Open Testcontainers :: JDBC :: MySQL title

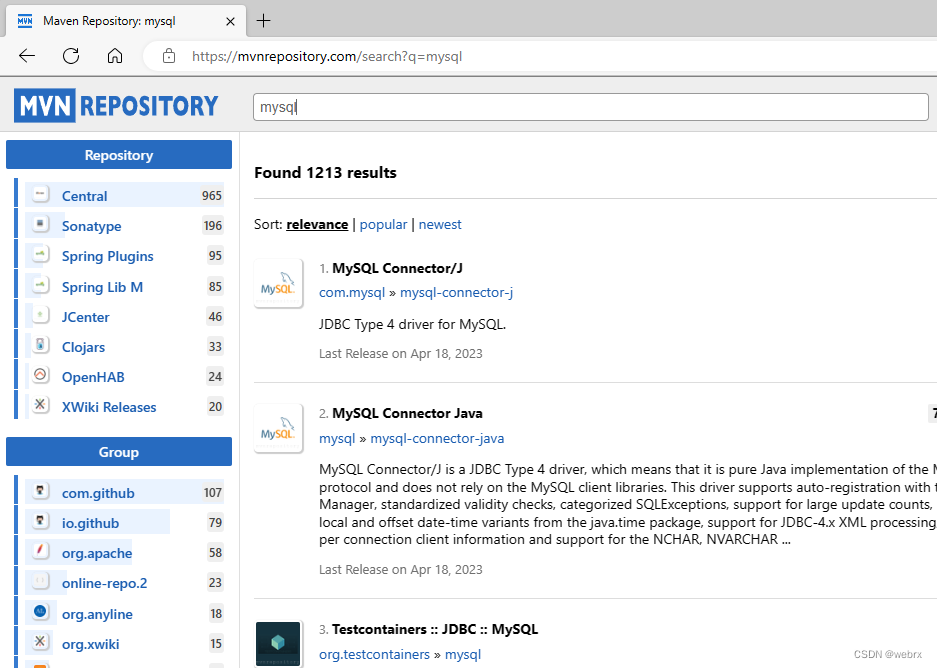435,629
